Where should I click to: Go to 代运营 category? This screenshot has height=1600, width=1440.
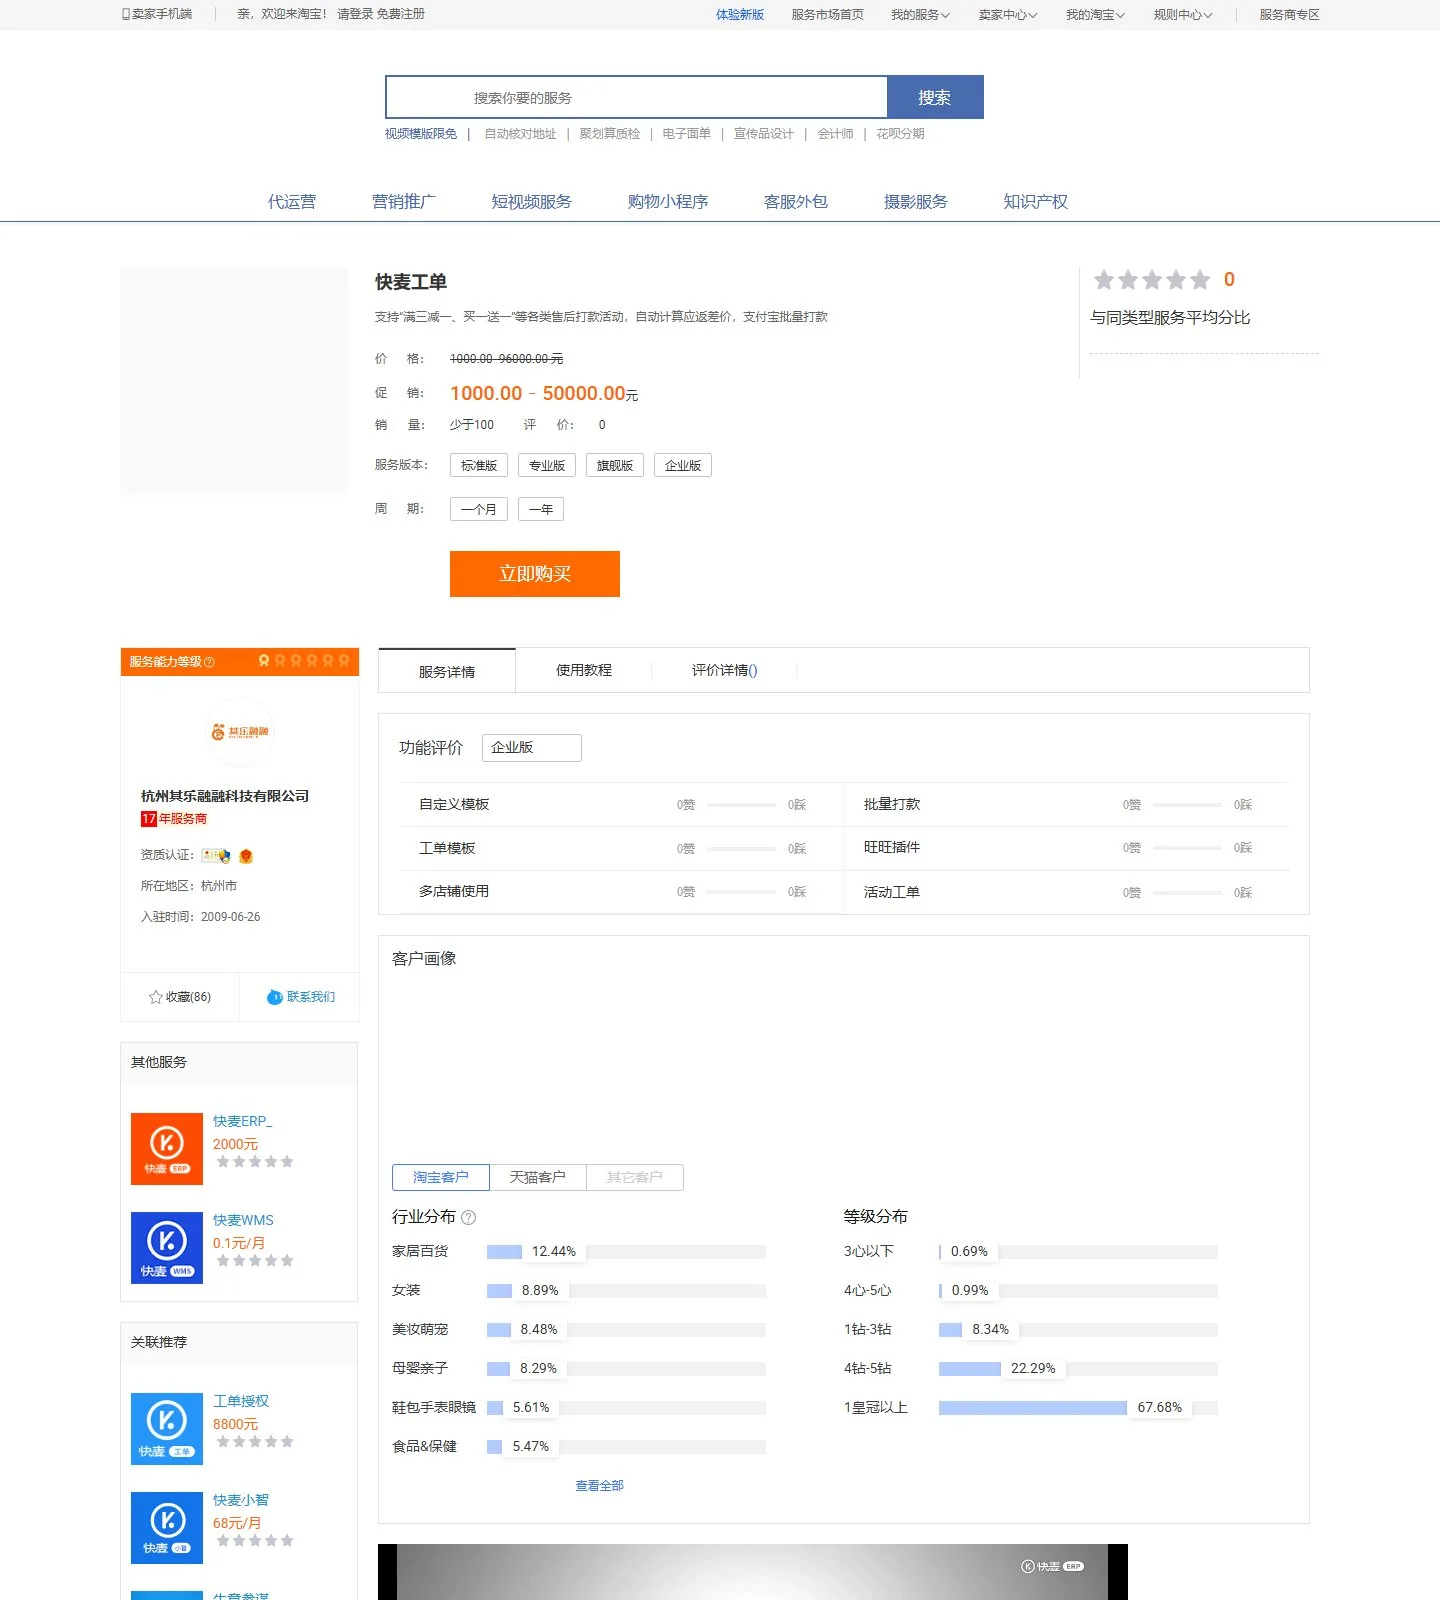click(292, 202)
